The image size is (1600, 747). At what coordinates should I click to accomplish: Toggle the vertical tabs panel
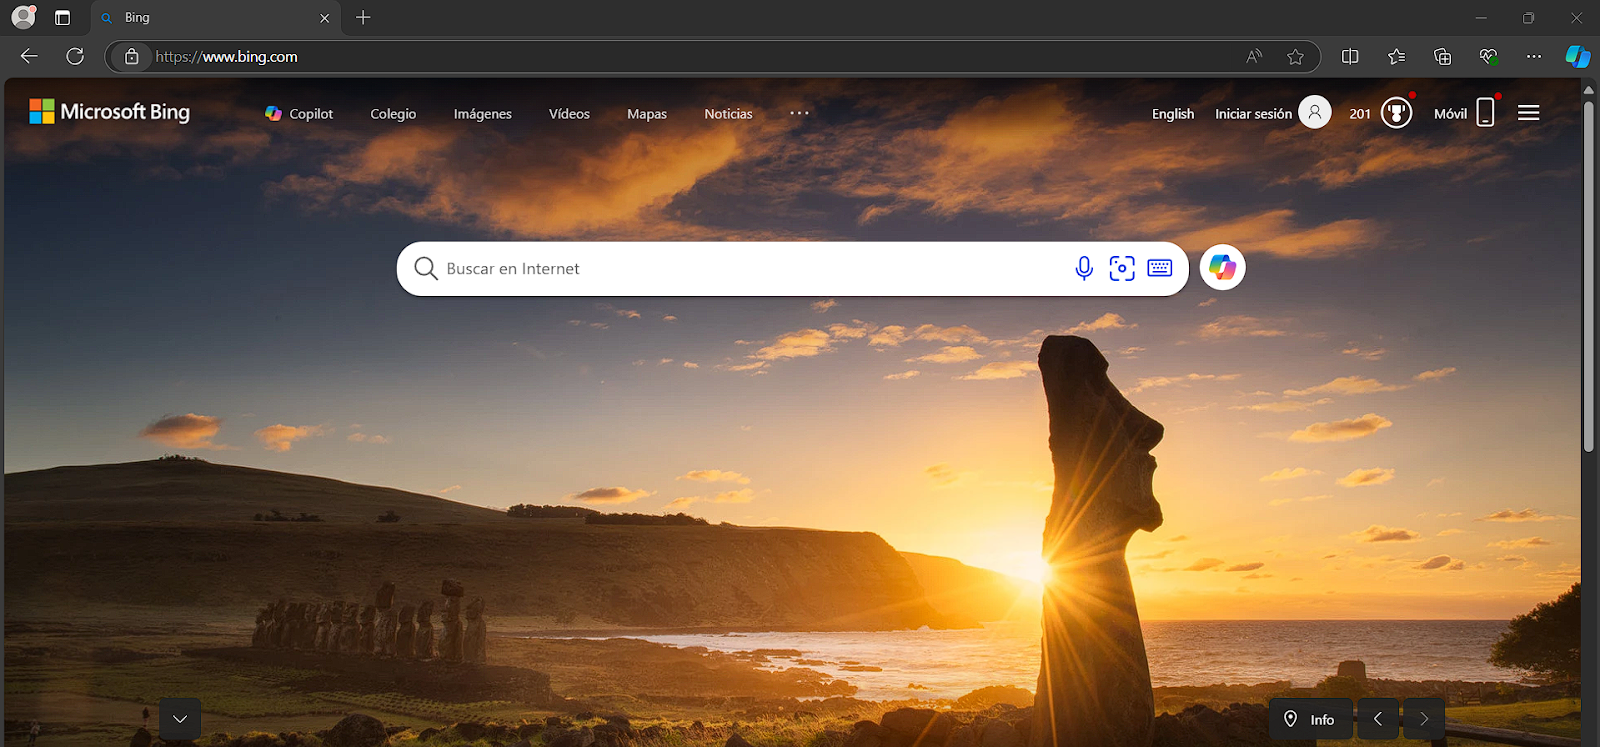tap(62, 18)
